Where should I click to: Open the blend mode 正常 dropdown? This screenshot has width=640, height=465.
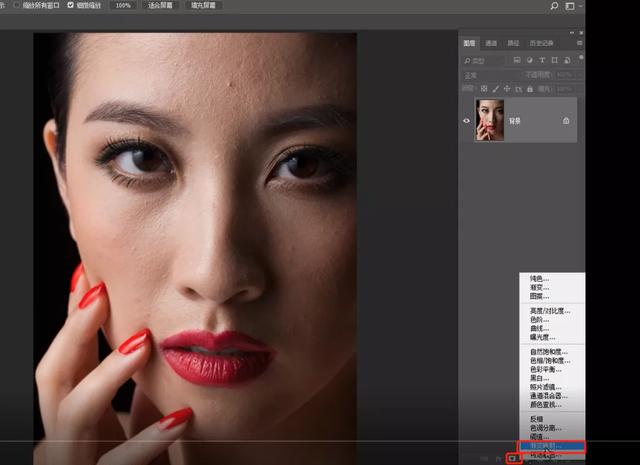tap(490, 75)
